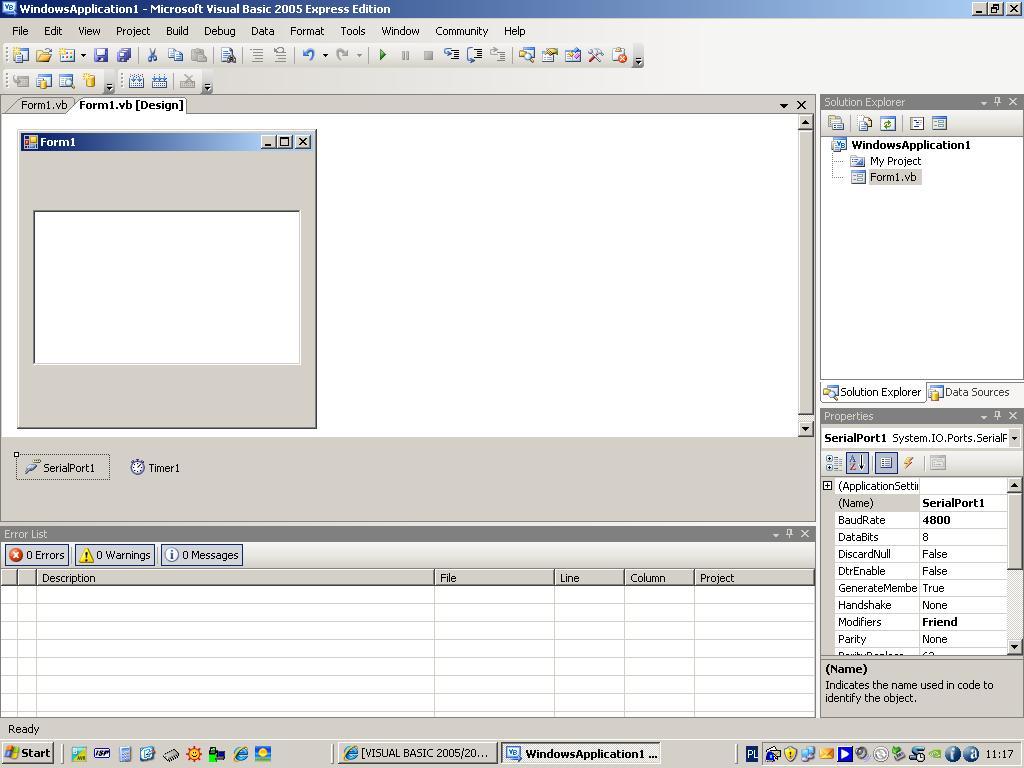Start debugging with the green play icon
Image resolution: width=1024 pixels, height=768 pixels.
coord(384,55)
